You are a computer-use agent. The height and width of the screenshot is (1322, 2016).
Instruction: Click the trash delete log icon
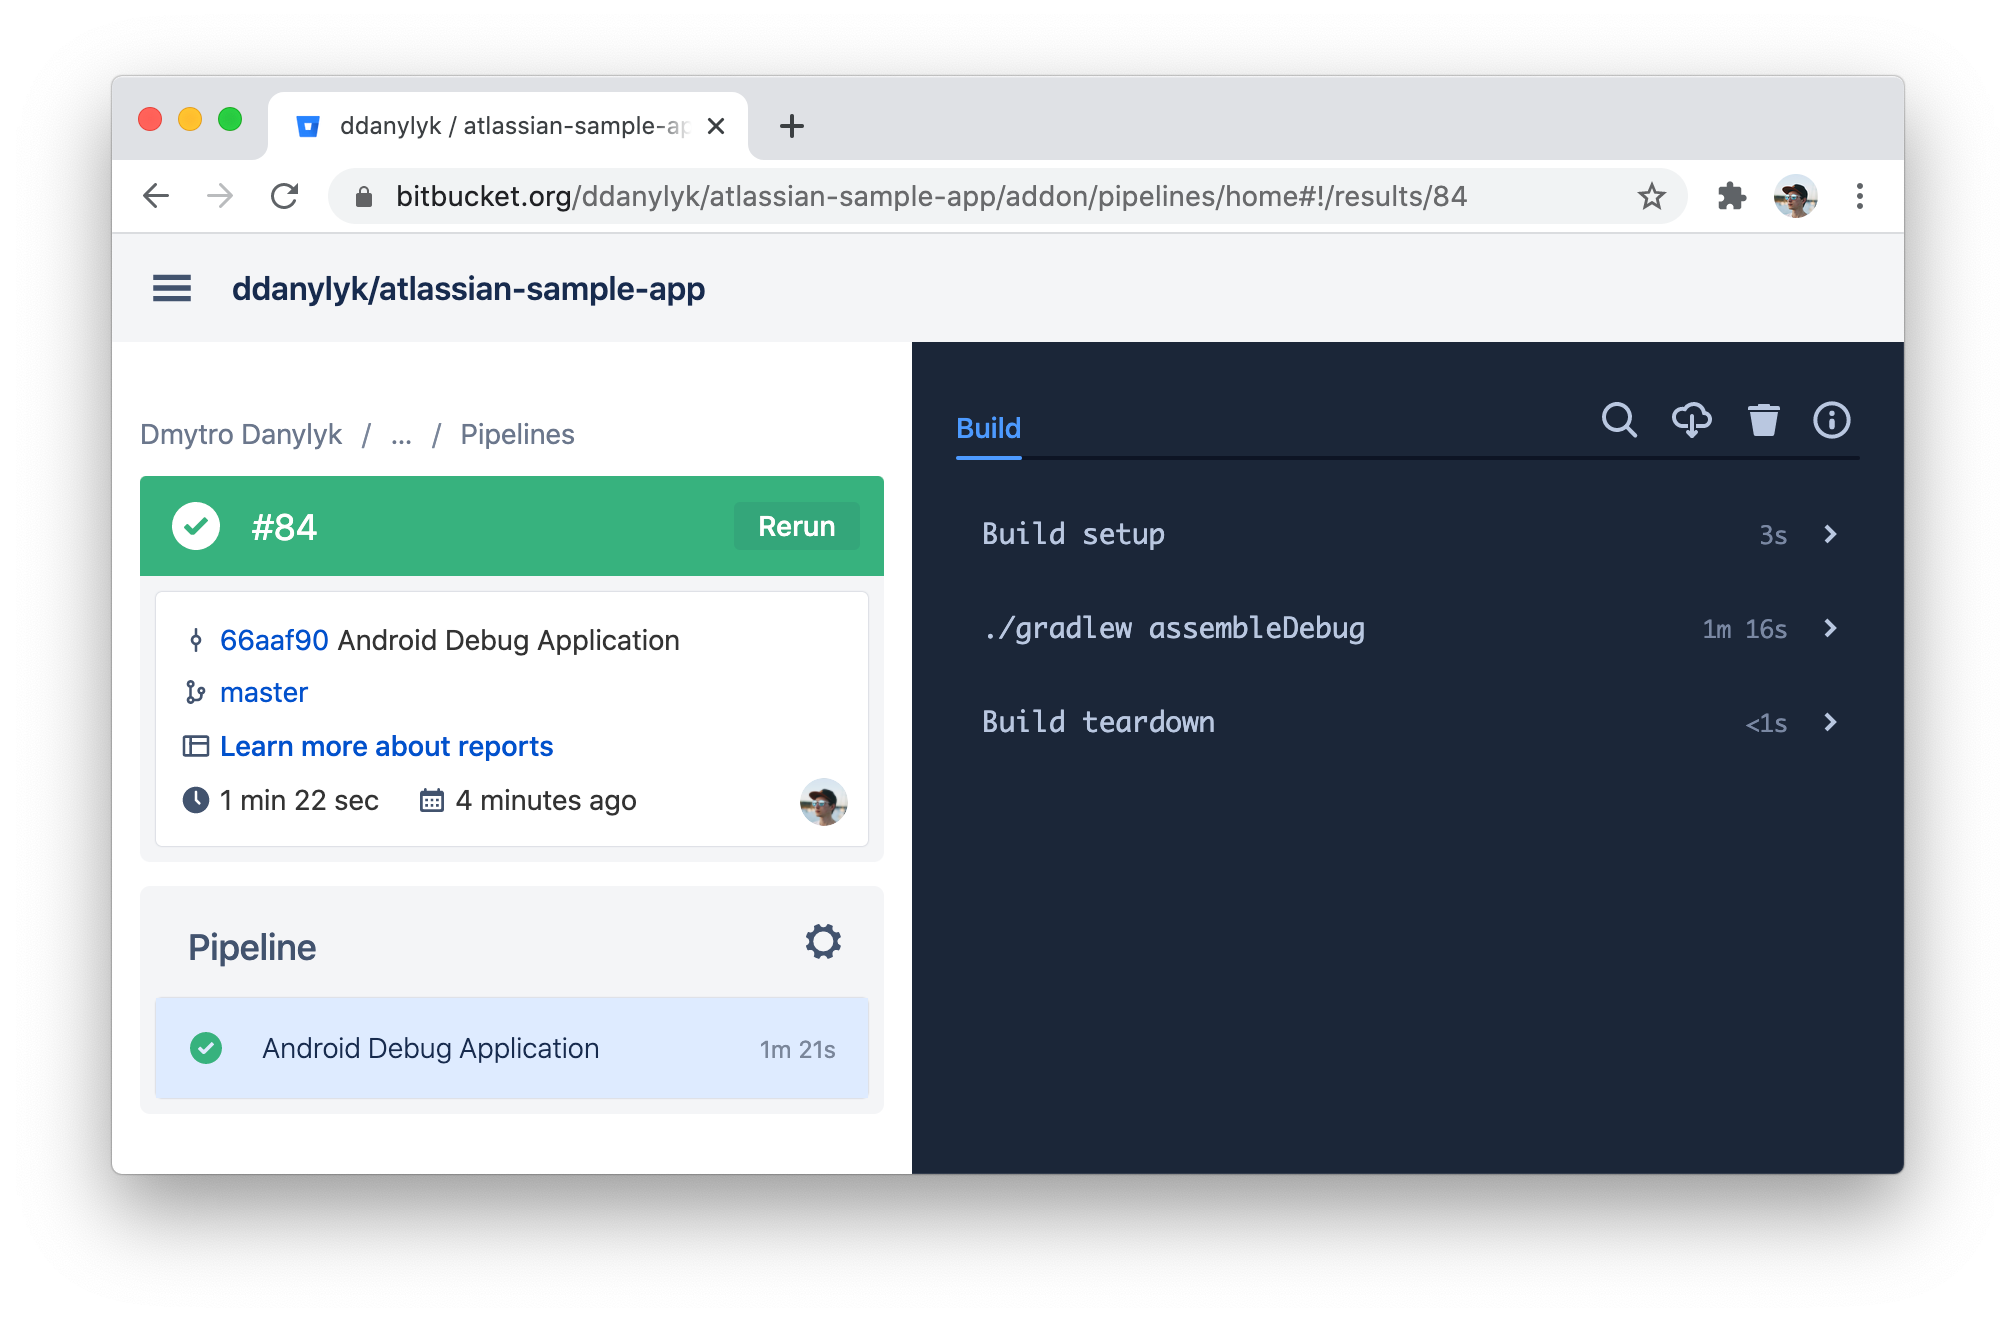(x=1763, y=420)
